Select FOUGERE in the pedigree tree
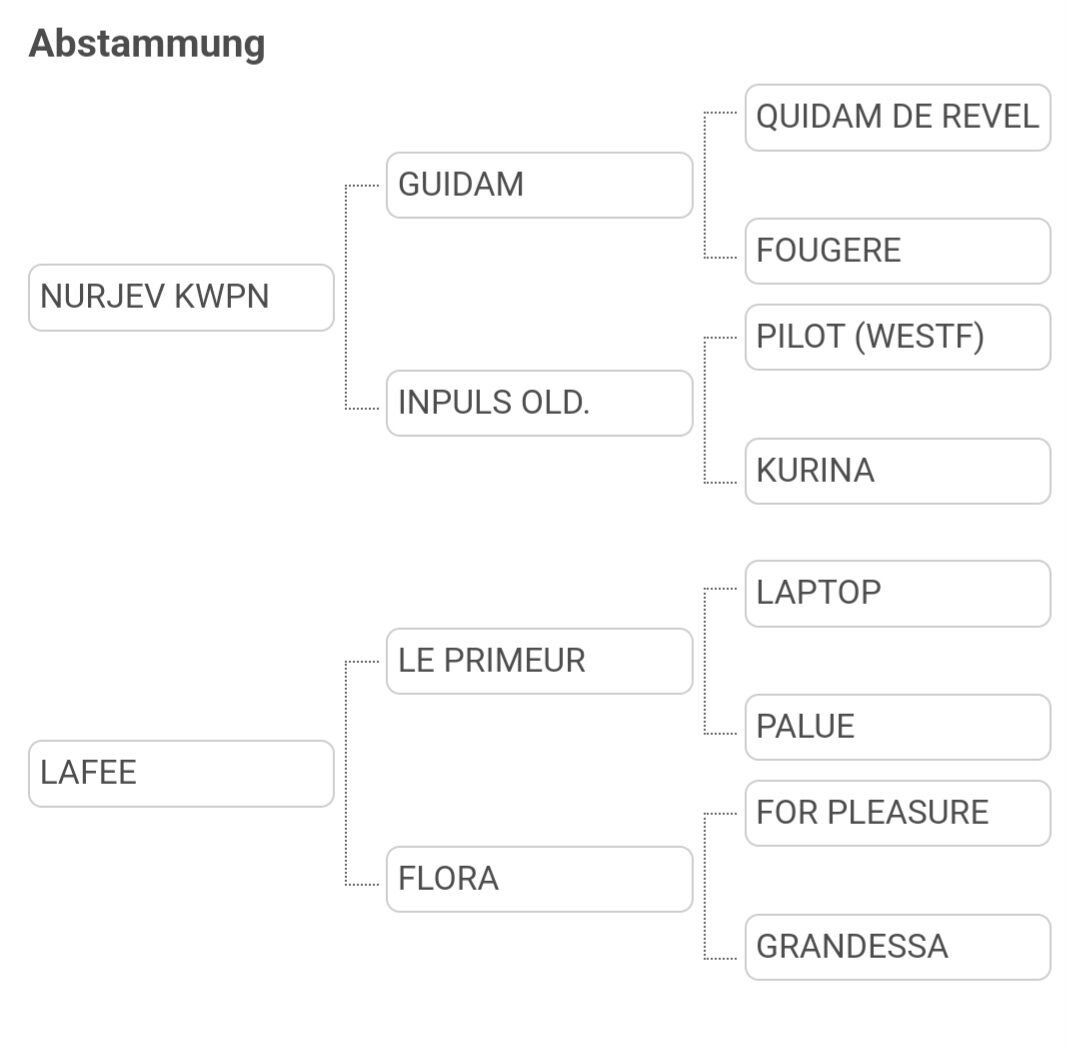 click(897, 251)
